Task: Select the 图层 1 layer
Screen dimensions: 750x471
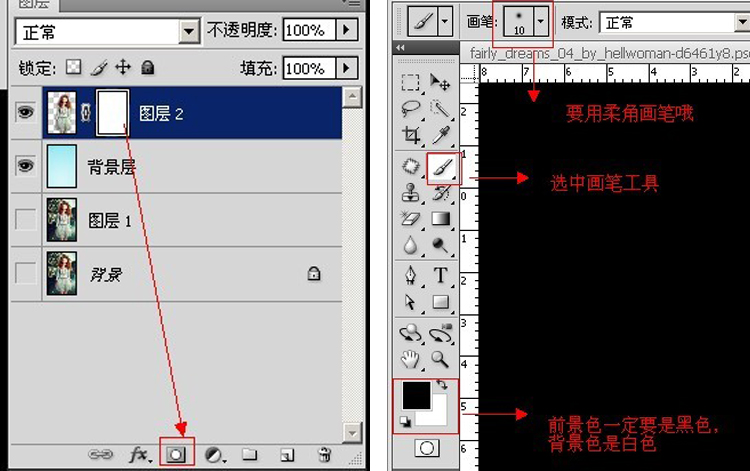Action: [192, 220]
